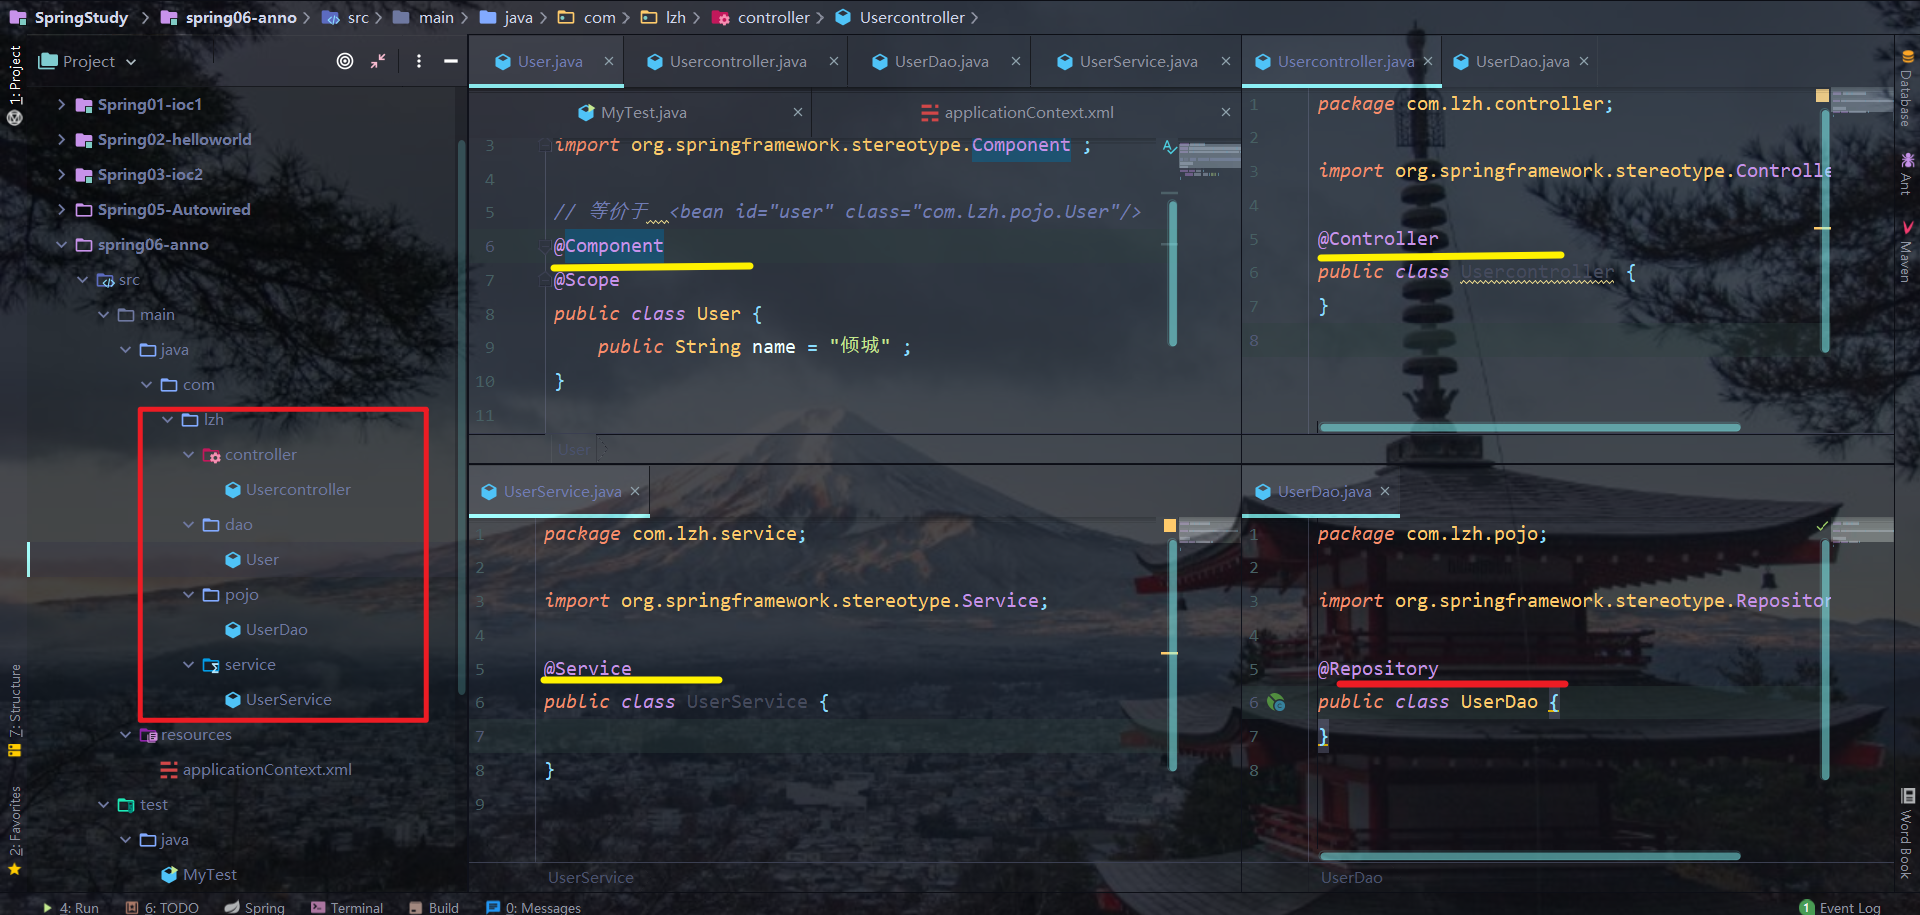Click the User.java code minimap thumbnail
Image resolution: width=1920 pixels, height=915 pixels.
tap(1210, 159)
